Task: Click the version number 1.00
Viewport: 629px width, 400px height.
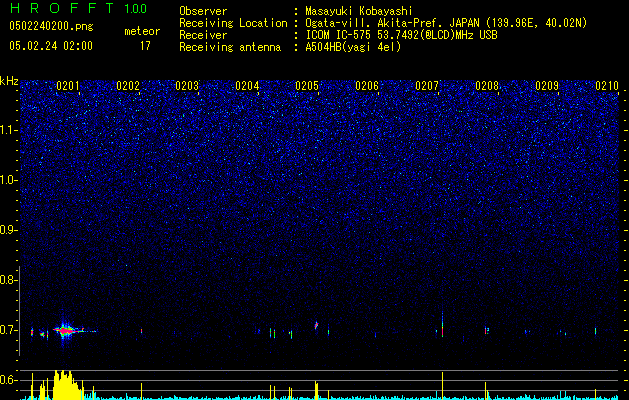Action: coord(136,8)
